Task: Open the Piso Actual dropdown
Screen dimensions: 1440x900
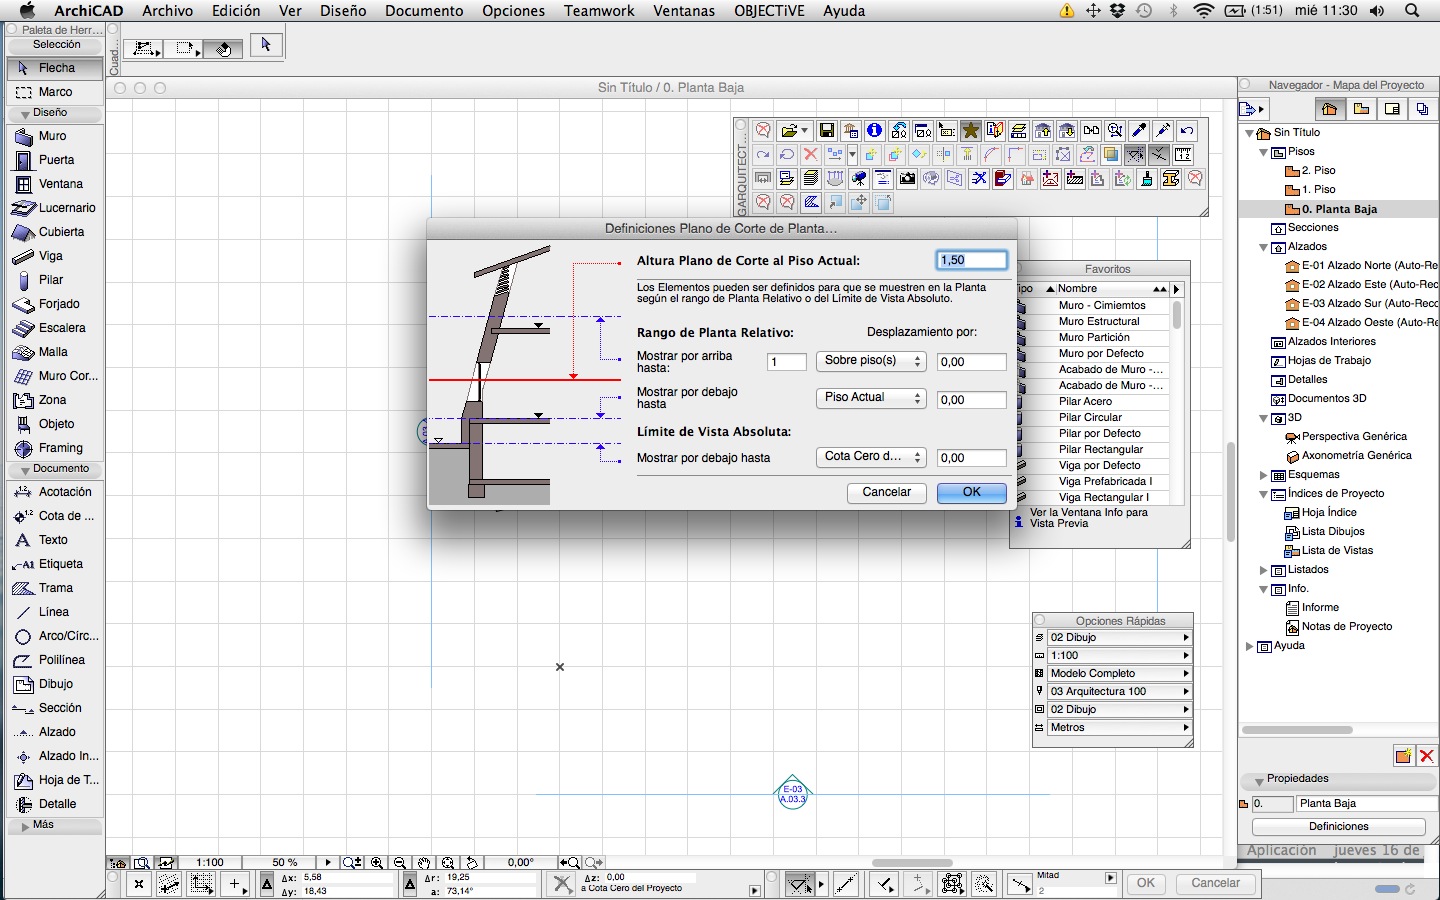Action: [x=871, y=398]
